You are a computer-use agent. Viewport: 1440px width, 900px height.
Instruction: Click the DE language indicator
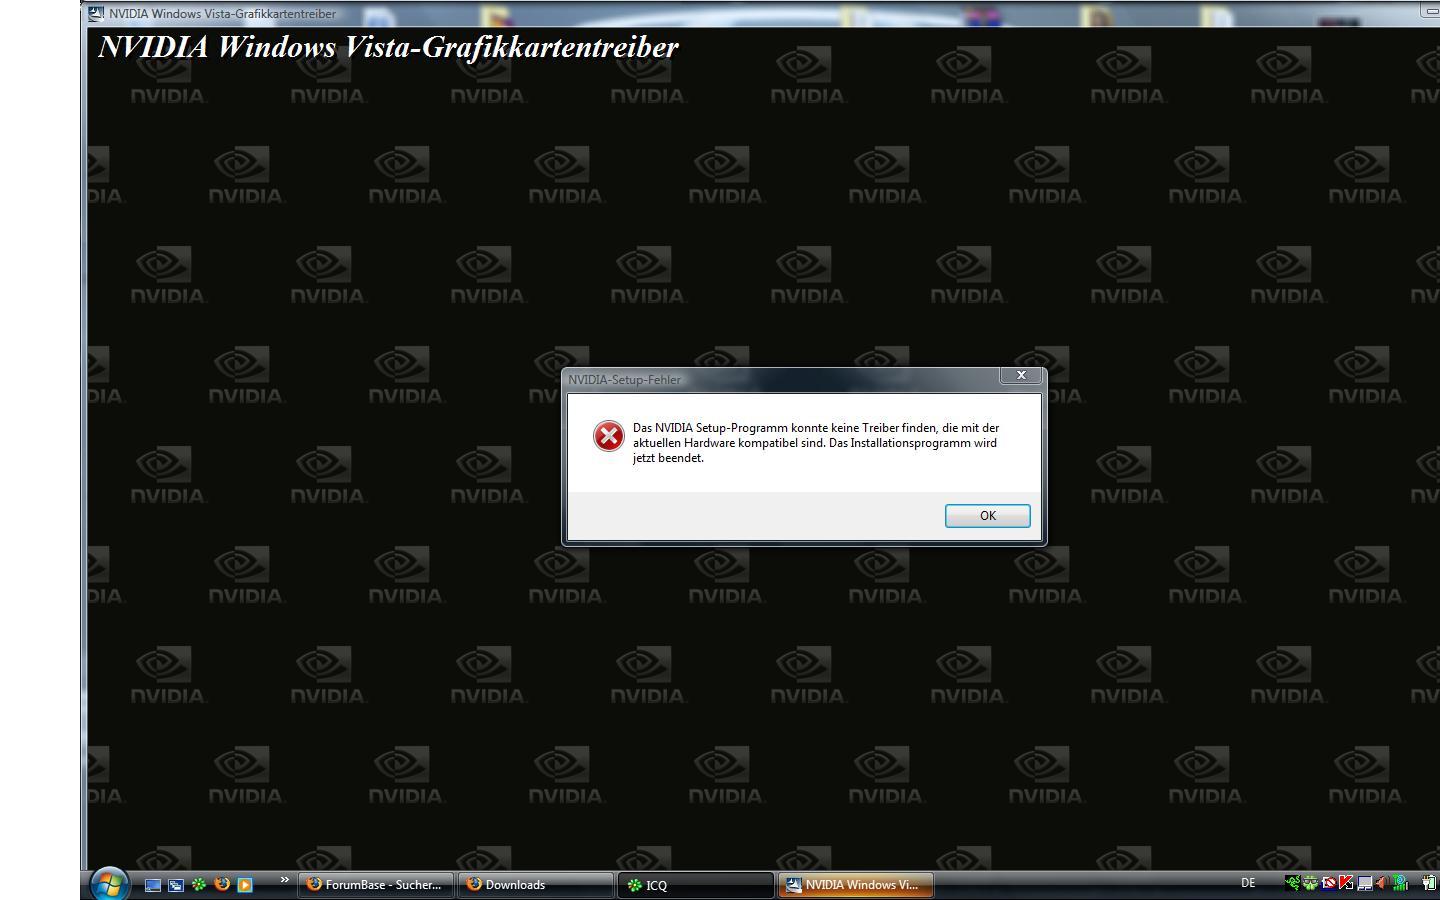coord(1248,883)
